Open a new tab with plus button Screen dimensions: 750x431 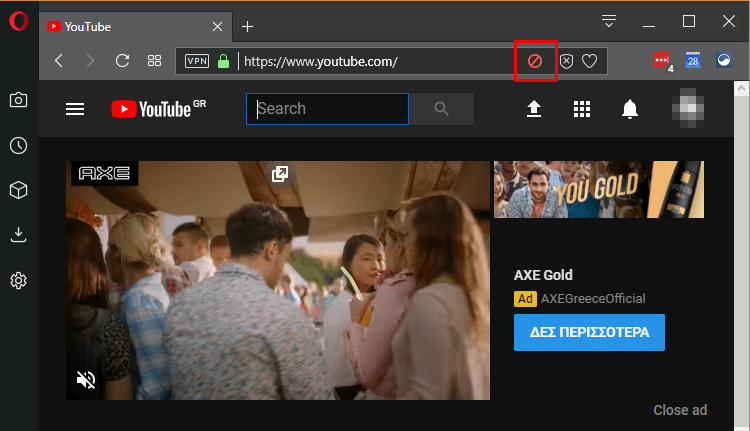pos(247,27)
